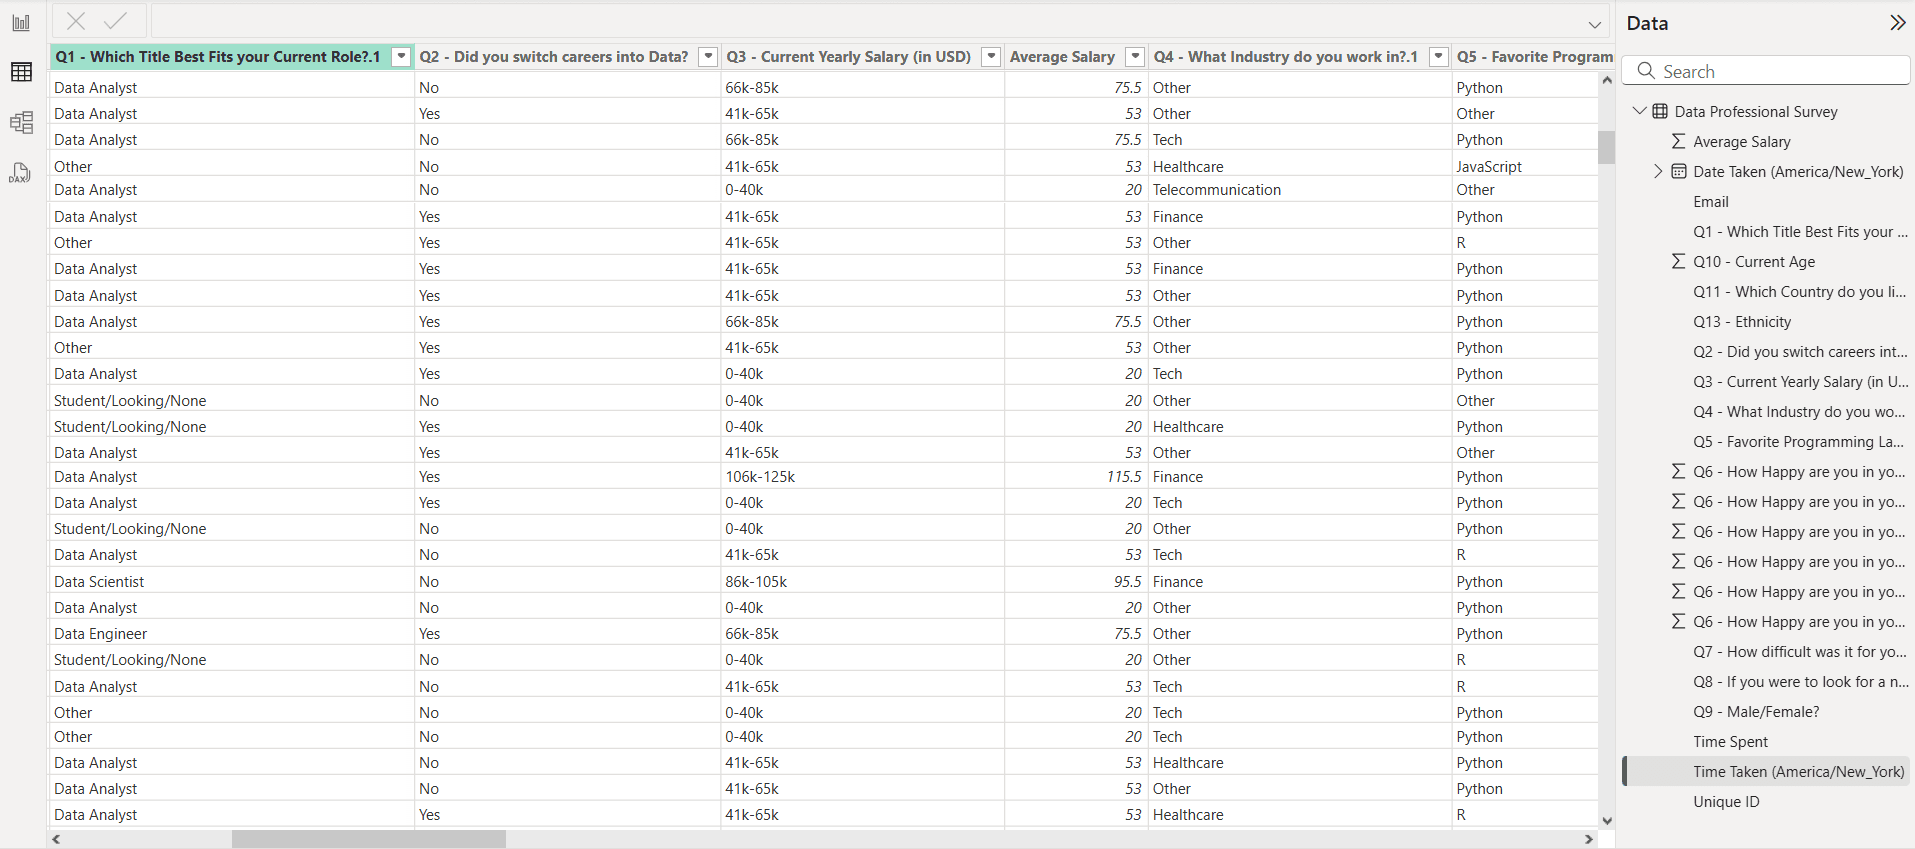Collapse Data pane with double chevron
This screenshot has height=849, width=1915.
[1897, 23]
